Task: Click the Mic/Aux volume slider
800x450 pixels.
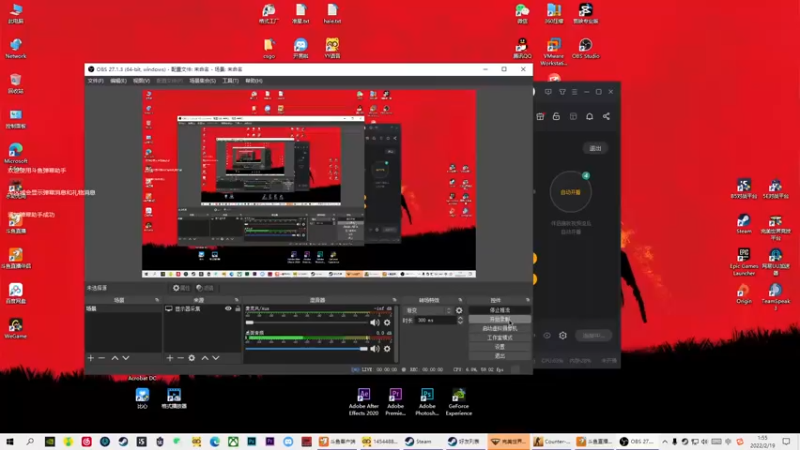Action: point(307,322)
